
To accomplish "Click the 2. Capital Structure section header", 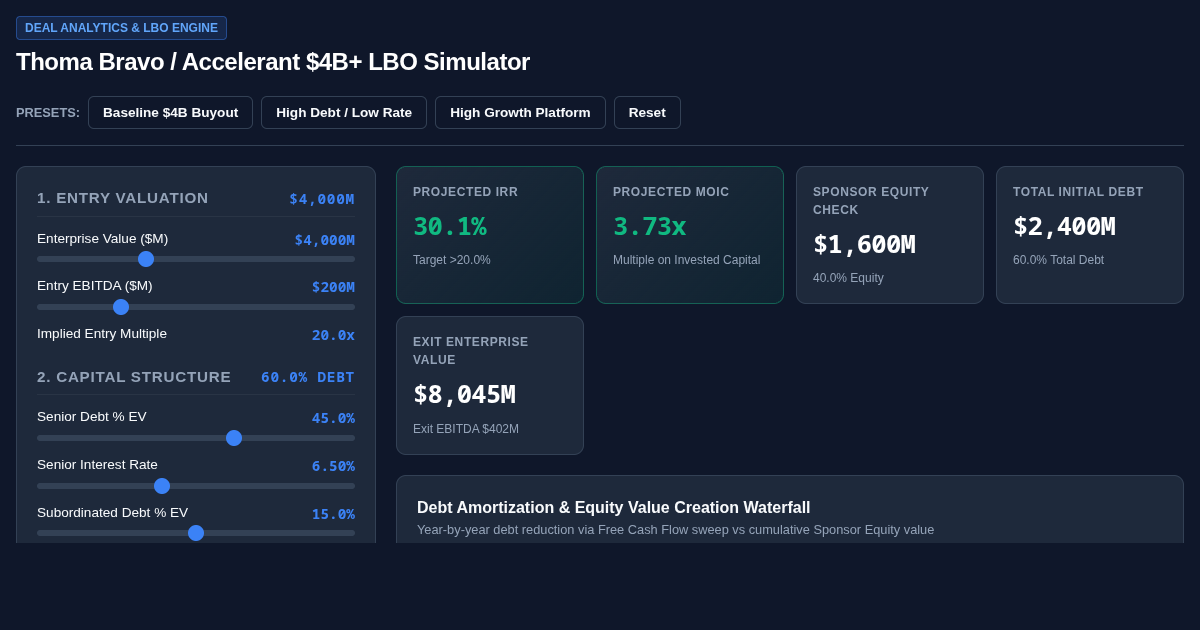I will [134, 377].
